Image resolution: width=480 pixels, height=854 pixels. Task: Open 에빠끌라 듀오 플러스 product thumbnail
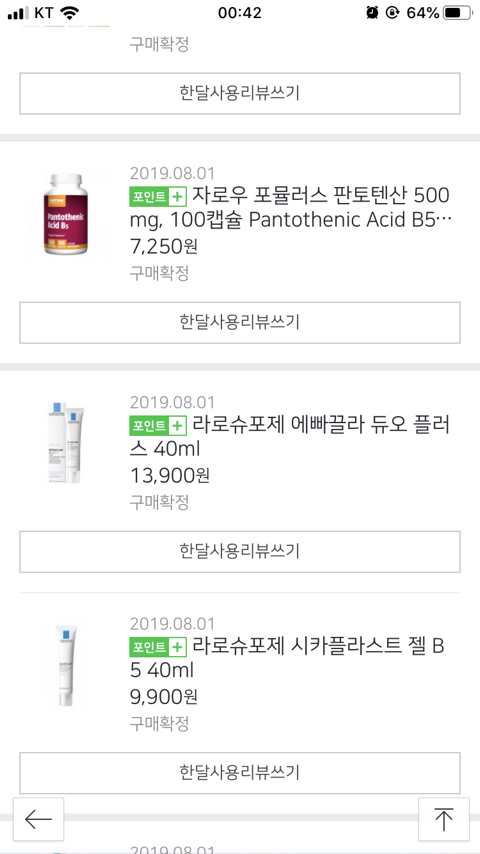[66, 443]
